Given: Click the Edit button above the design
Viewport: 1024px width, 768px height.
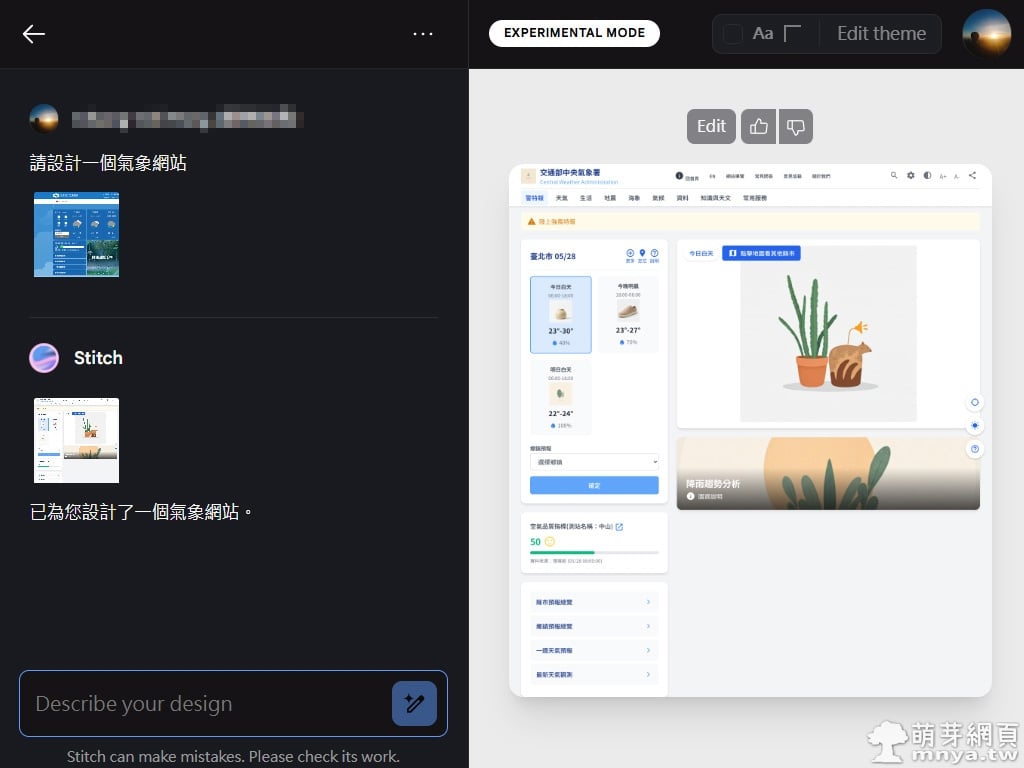Looking at the screenshot, I should click(x=711, y=127).
